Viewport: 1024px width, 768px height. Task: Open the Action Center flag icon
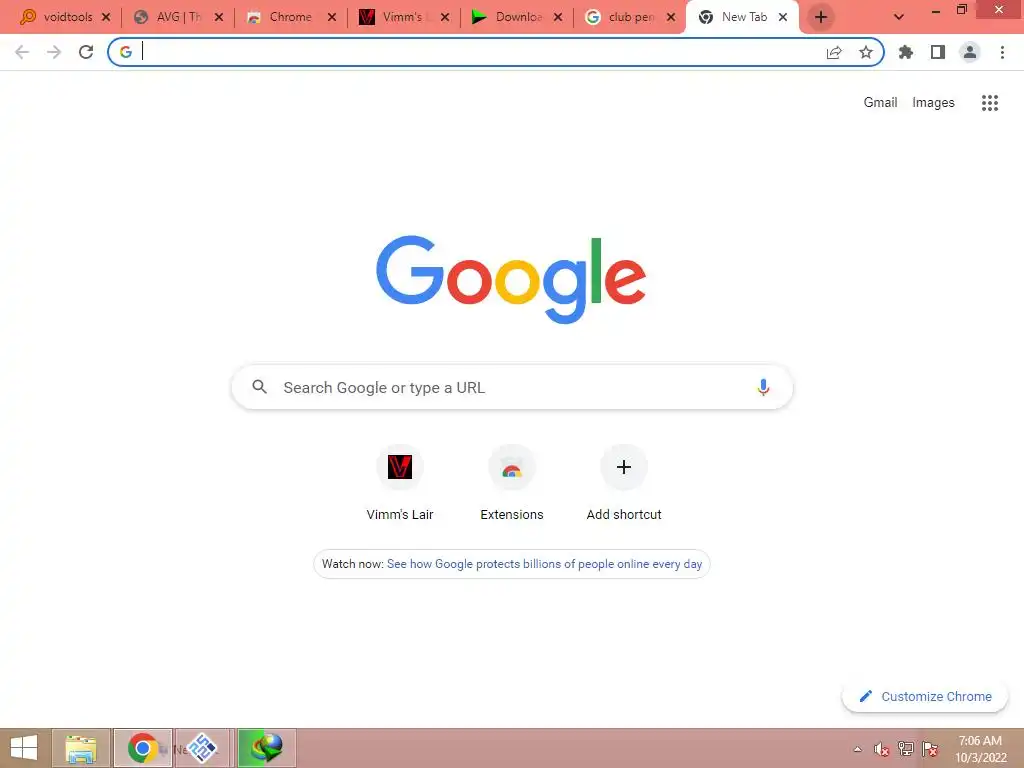930,749
